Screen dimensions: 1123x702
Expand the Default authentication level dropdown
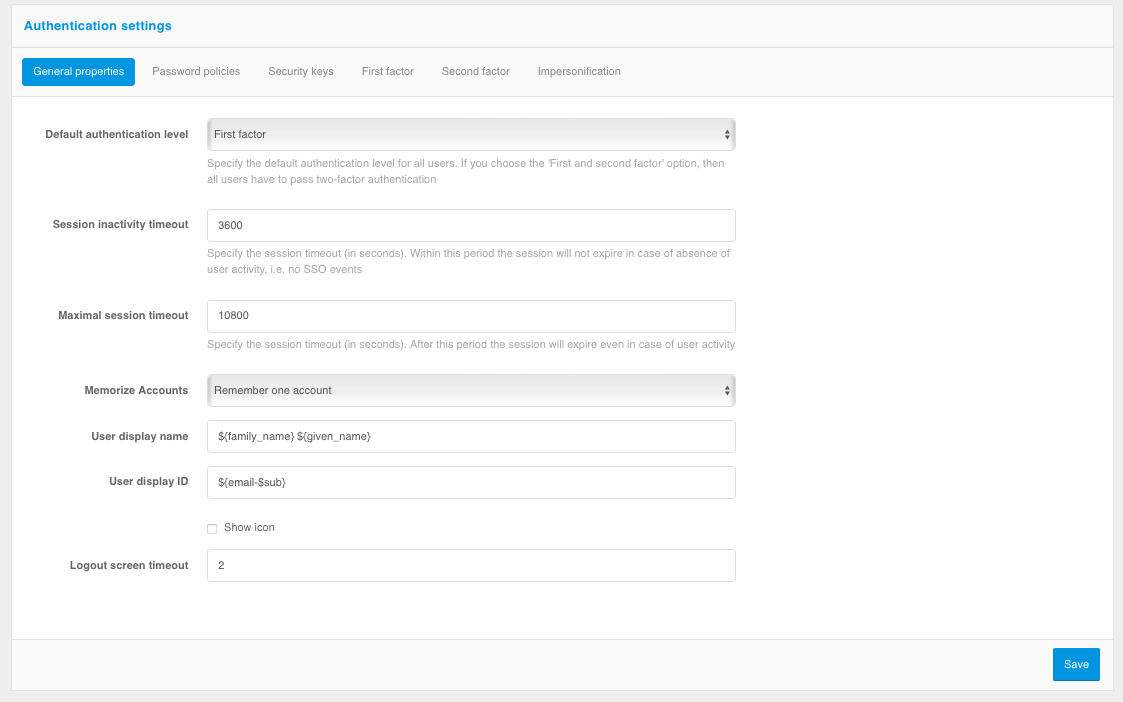click(471, 134)
